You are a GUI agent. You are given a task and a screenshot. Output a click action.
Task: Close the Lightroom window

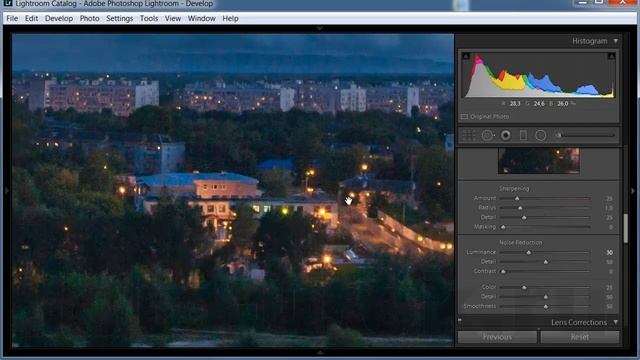622,2
